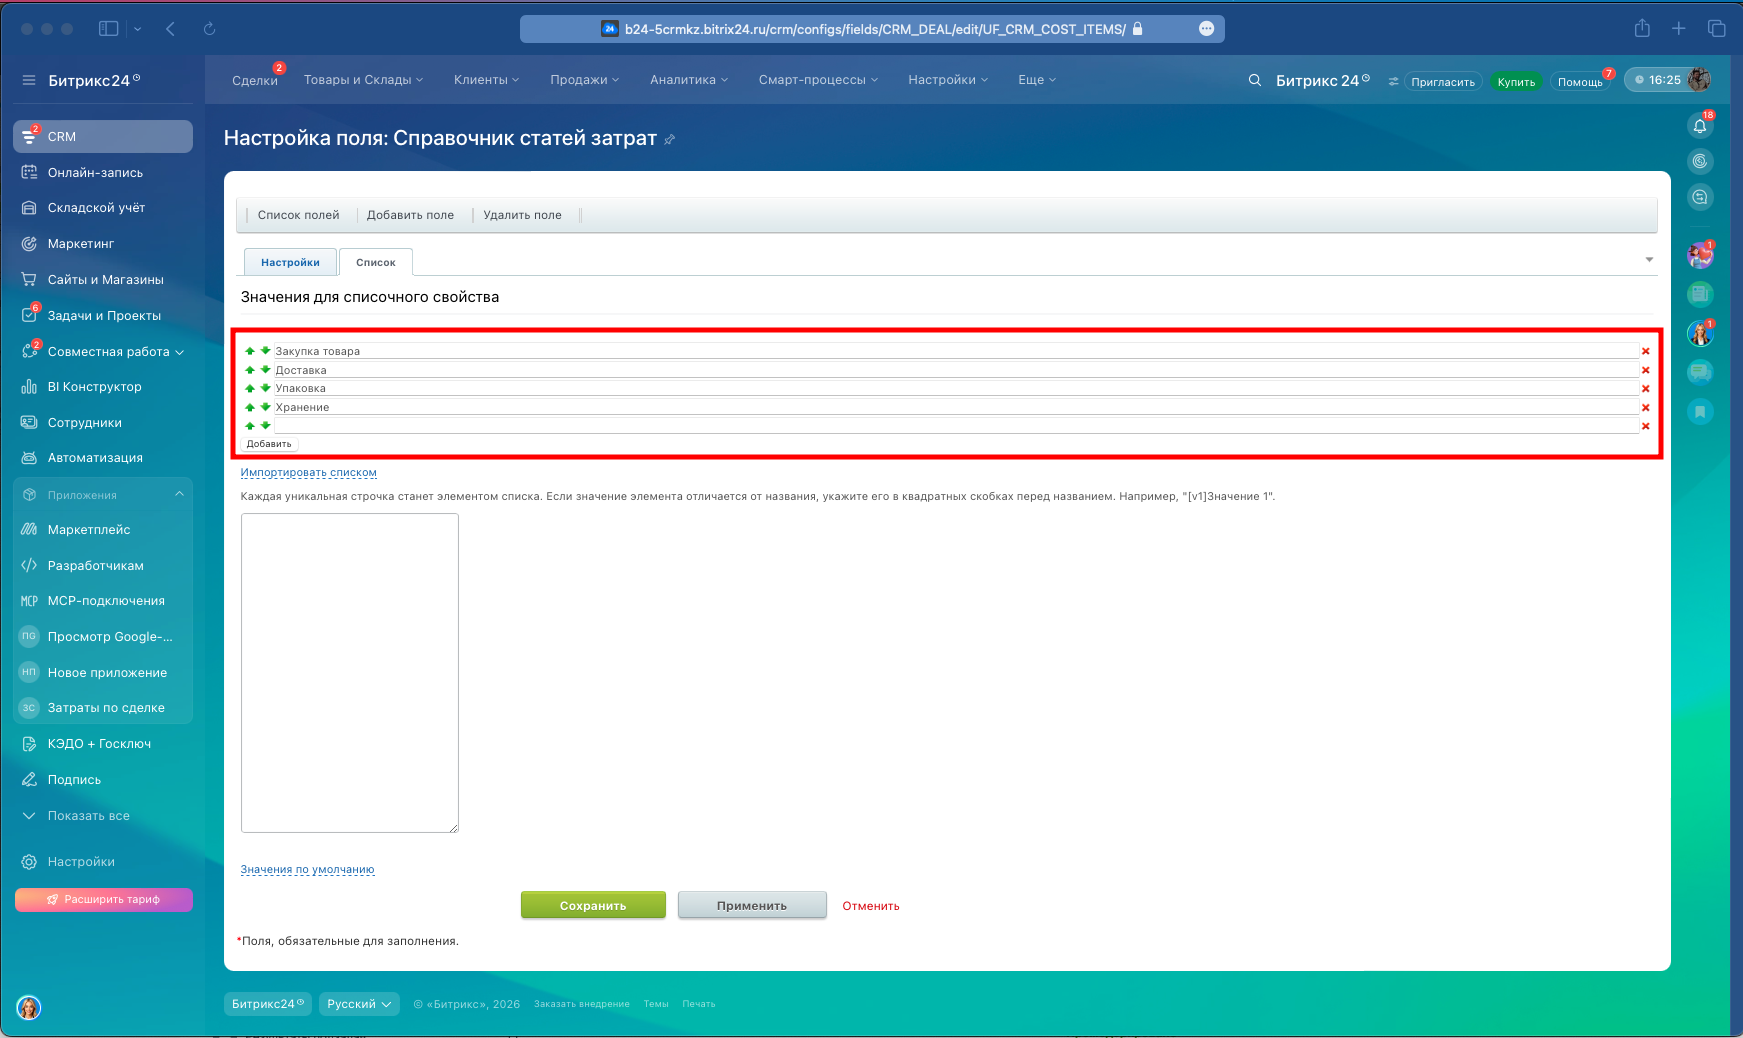
Task: Move 'Закупка товара' row down with green arrow
Action: [266, 351]
